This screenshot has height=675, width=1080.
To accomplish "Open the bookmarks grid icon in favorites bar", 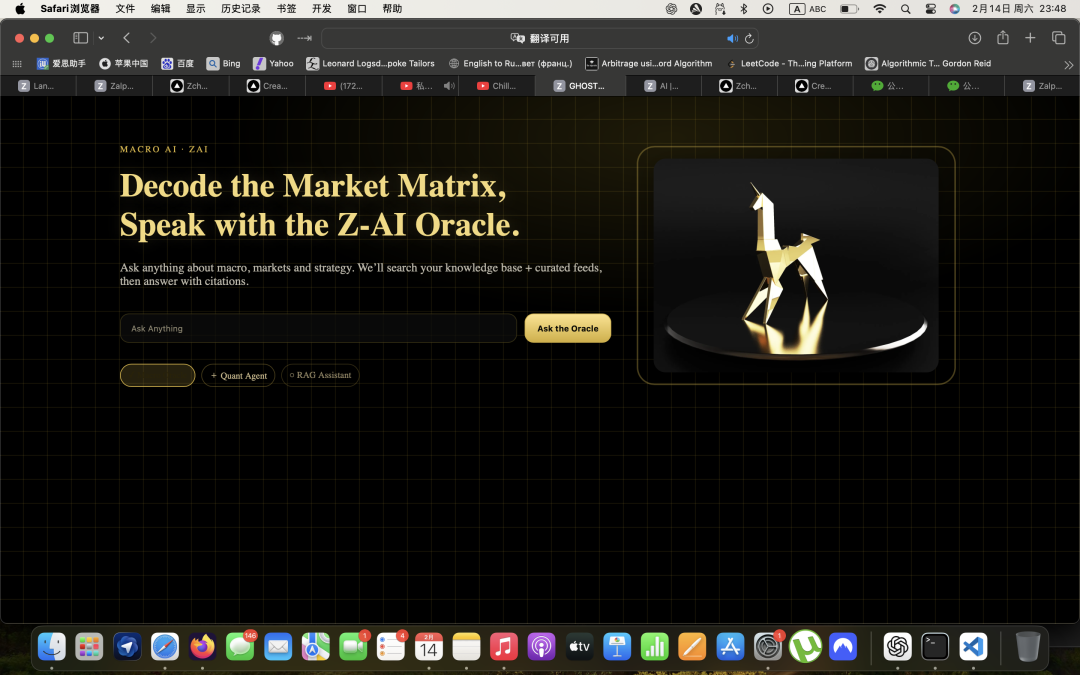I will pos(17,63).
